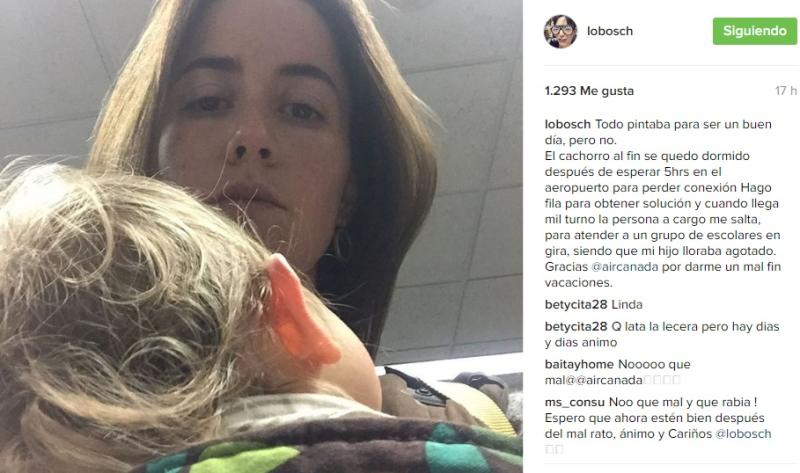Open betycita28 profile from second comment

[576, 327]
